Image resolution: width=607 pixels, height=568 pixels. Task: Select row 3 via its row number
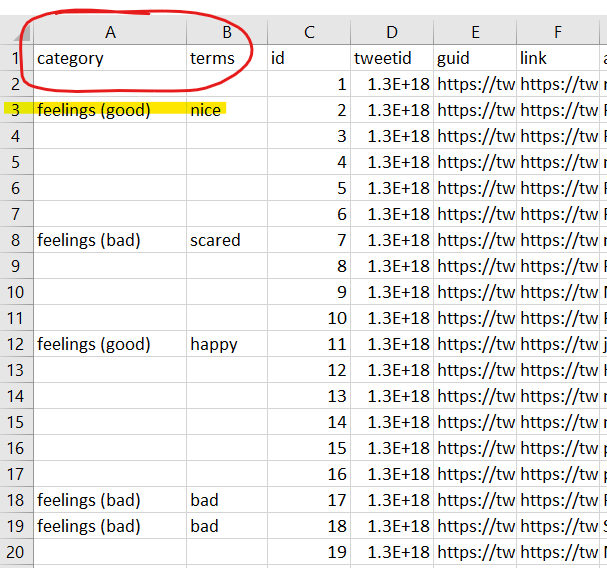16,110
